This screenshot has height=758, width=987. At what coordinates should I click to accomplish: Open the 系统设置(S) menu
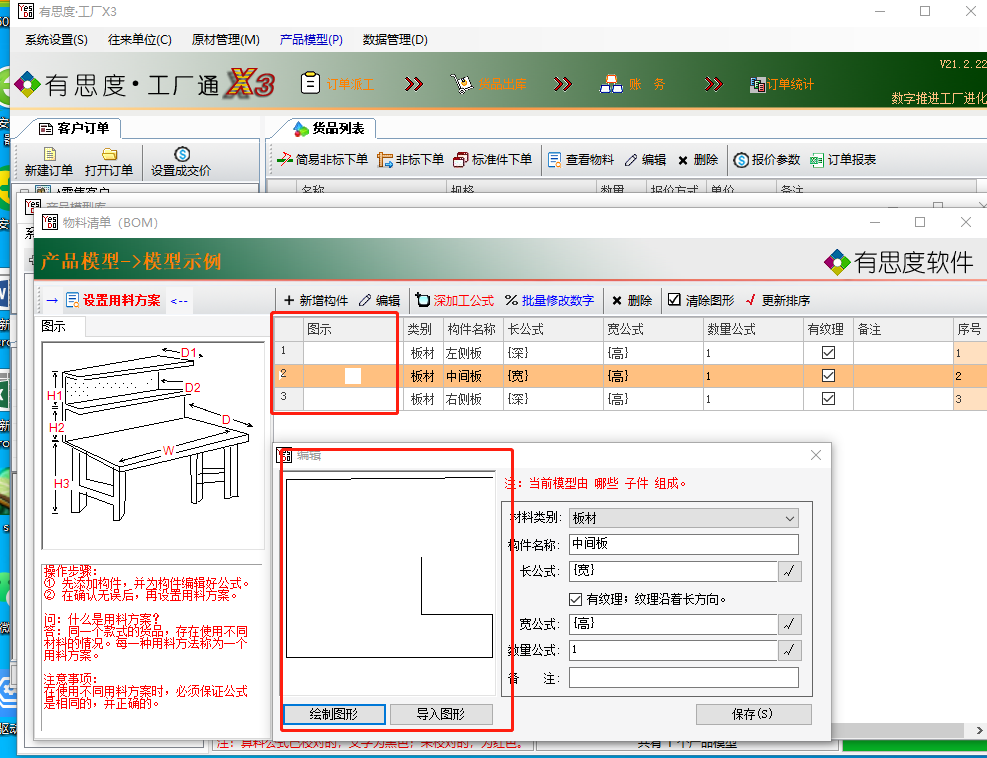(x=57, y=40)
